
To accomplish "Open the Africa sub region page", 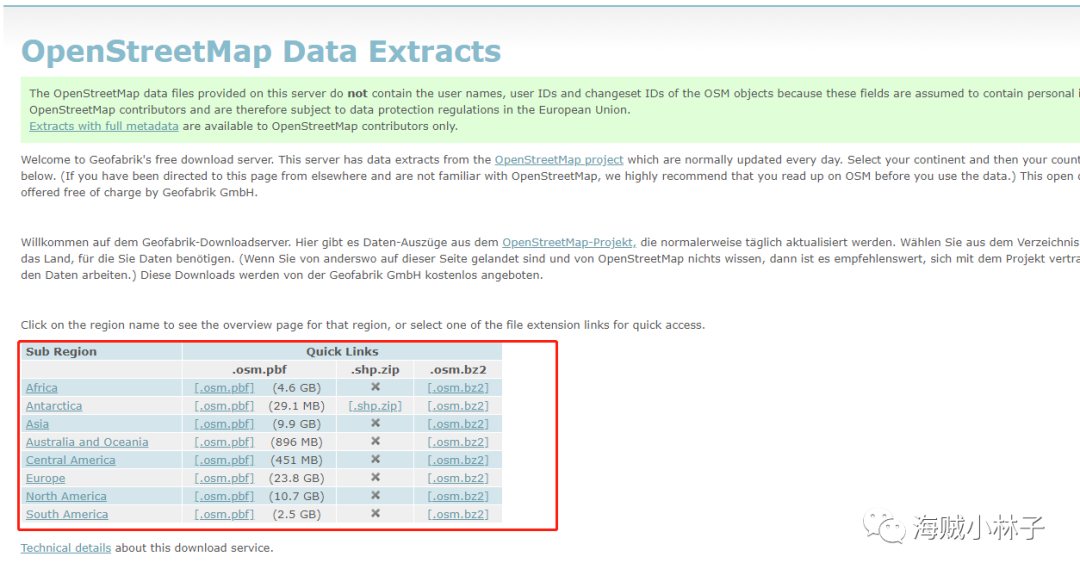I will pyautogui.click(x=41, y=388).
